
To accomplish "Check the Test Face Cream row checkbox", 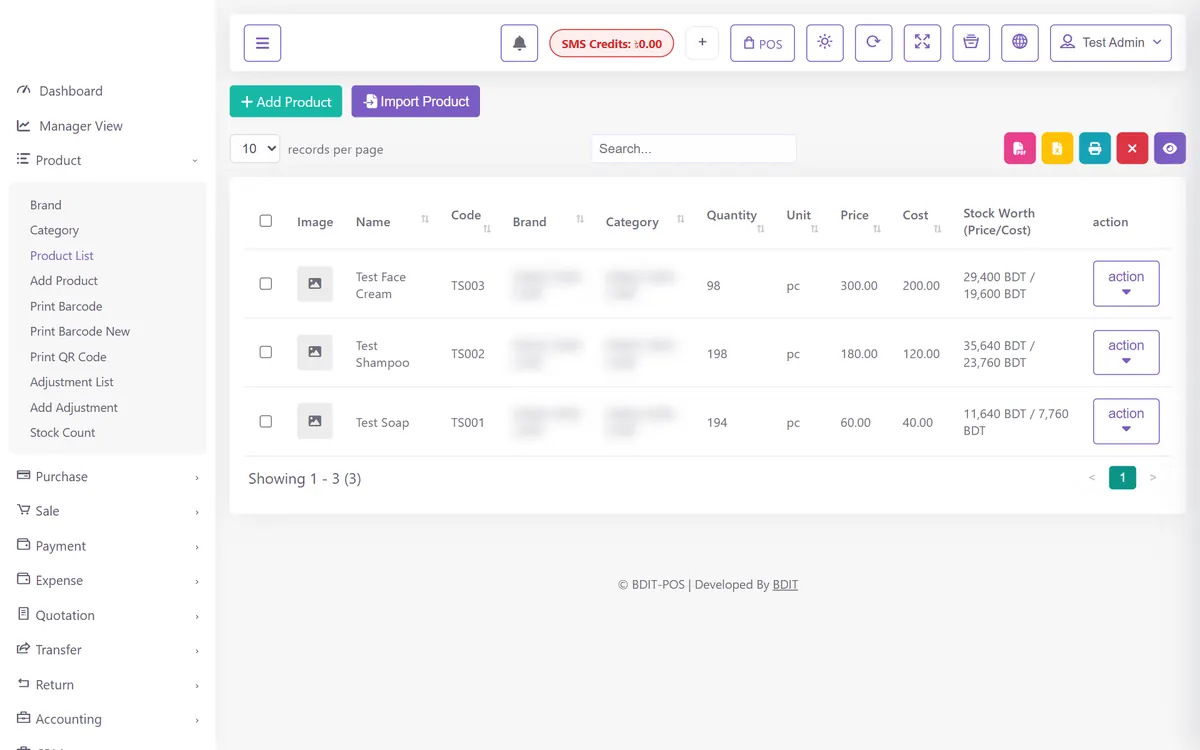I will tap(265, 284).
